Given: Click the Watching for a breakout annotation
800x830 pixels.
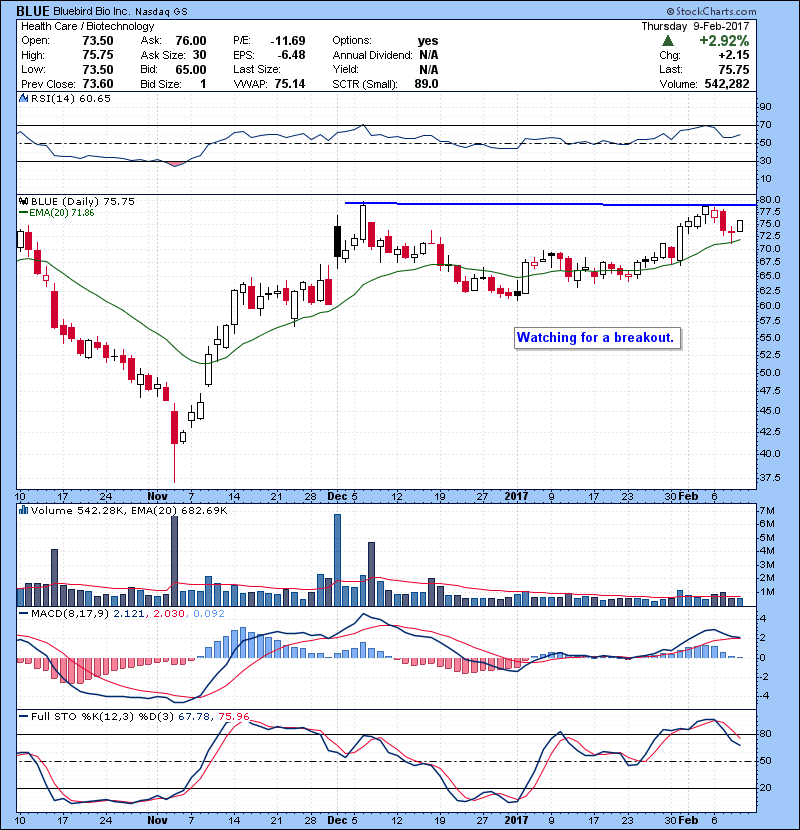Looking at the screenshot, I should pos(595,337).
